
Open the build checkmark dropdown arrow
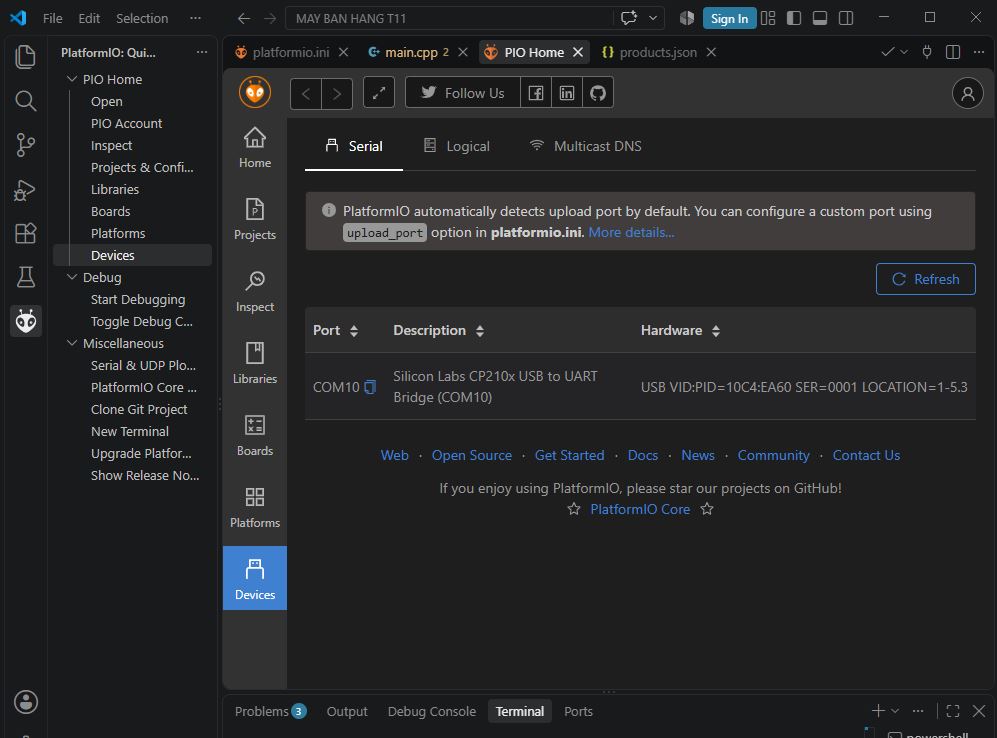coord(904,52)
